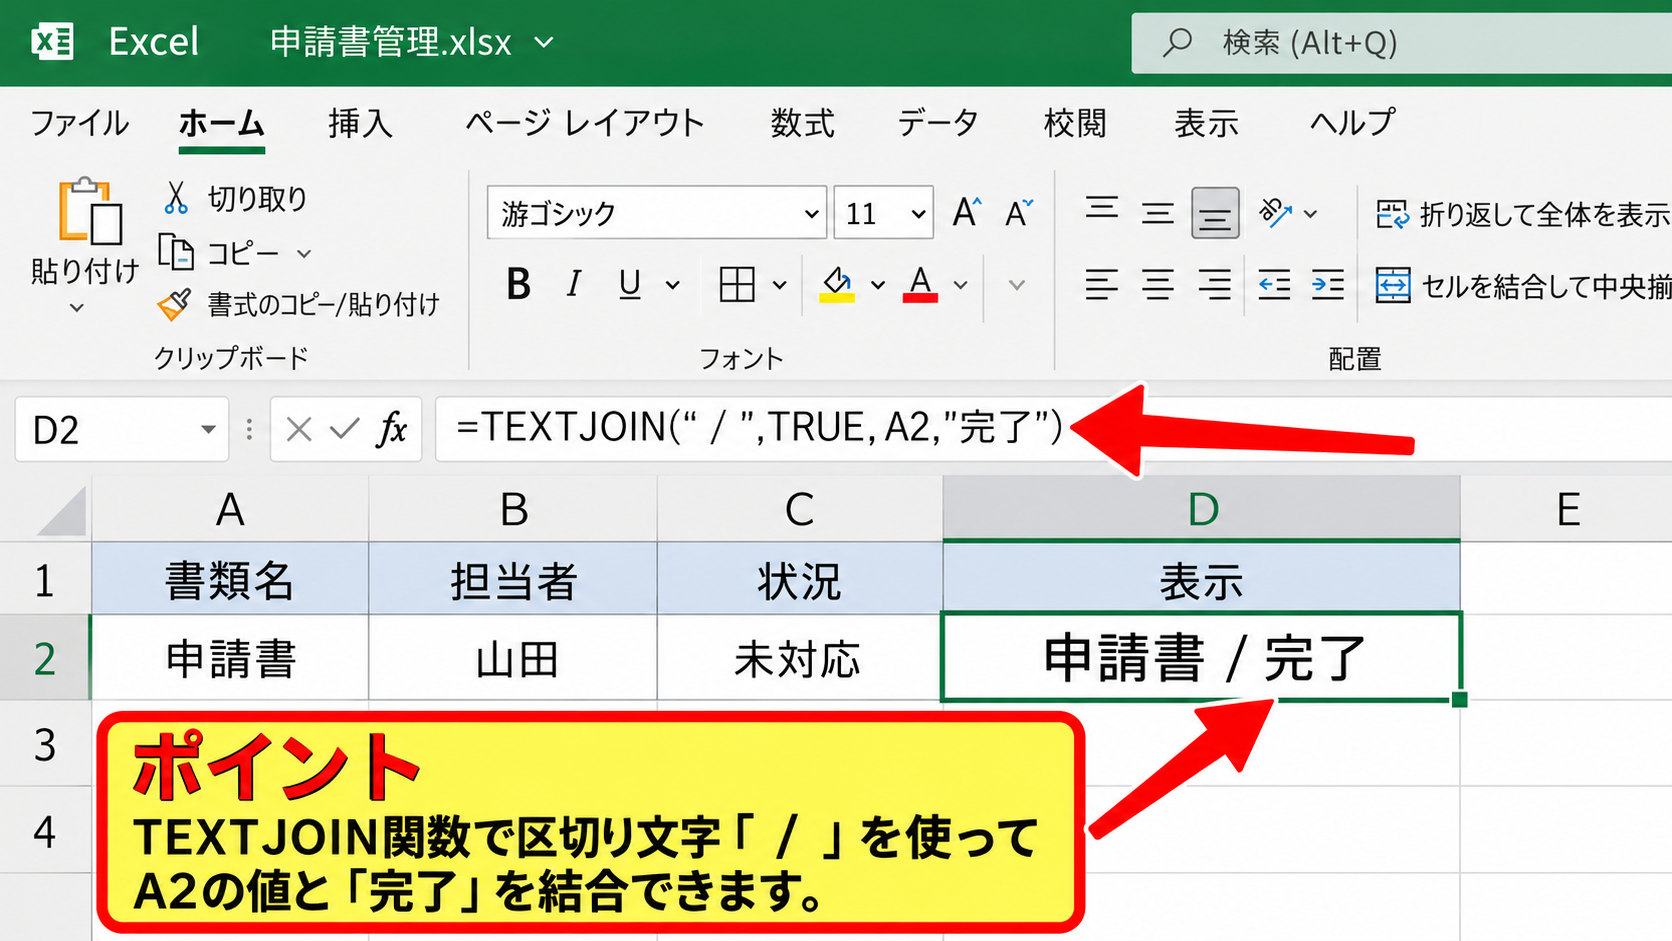Click 折り返して全体を表示 button text
Viewport: 1672px width, 941px height.
click(x=1545, y=214)
